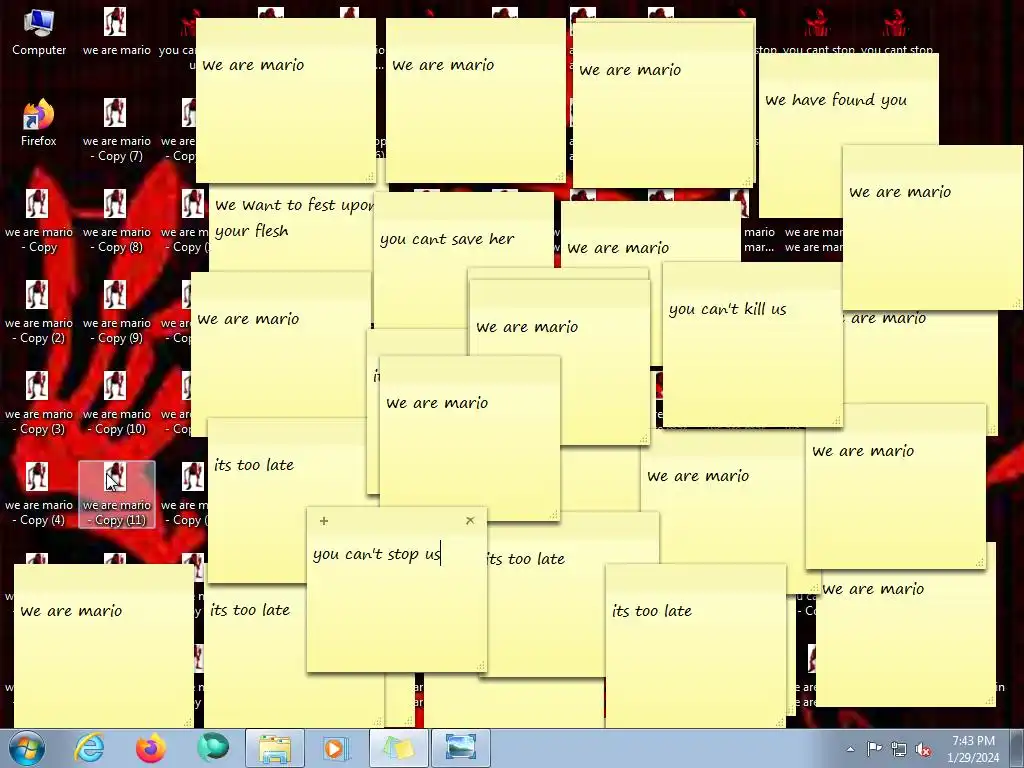Click the Show desktop button at the taskbar end
This screenshot has height=768, width=1024.
(x=1017, y=748)
